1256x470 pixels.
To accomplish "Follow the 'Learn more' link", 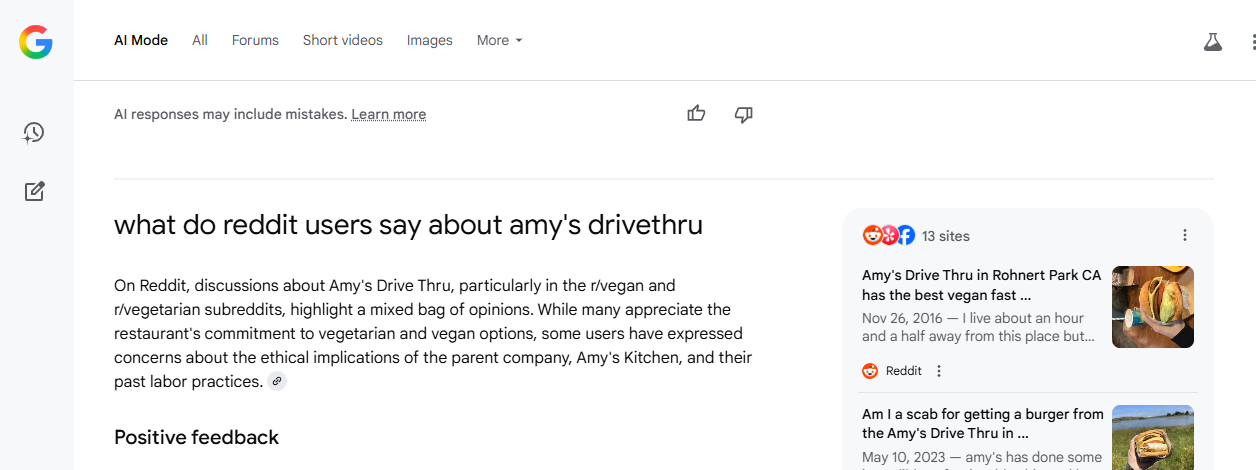I will (389, 114).
